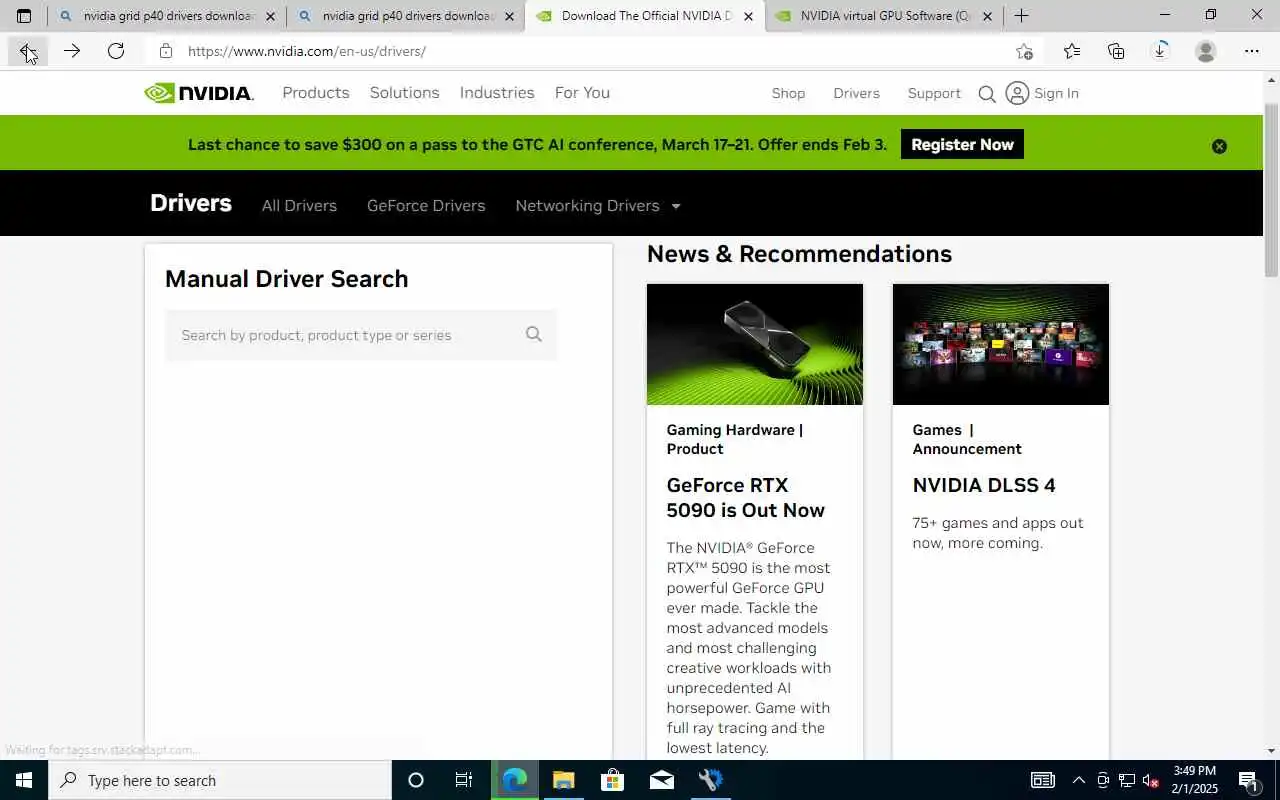Dismiss the green GTC banner
Viewport: 1280px width, 800px height.
pos(1219,146)
